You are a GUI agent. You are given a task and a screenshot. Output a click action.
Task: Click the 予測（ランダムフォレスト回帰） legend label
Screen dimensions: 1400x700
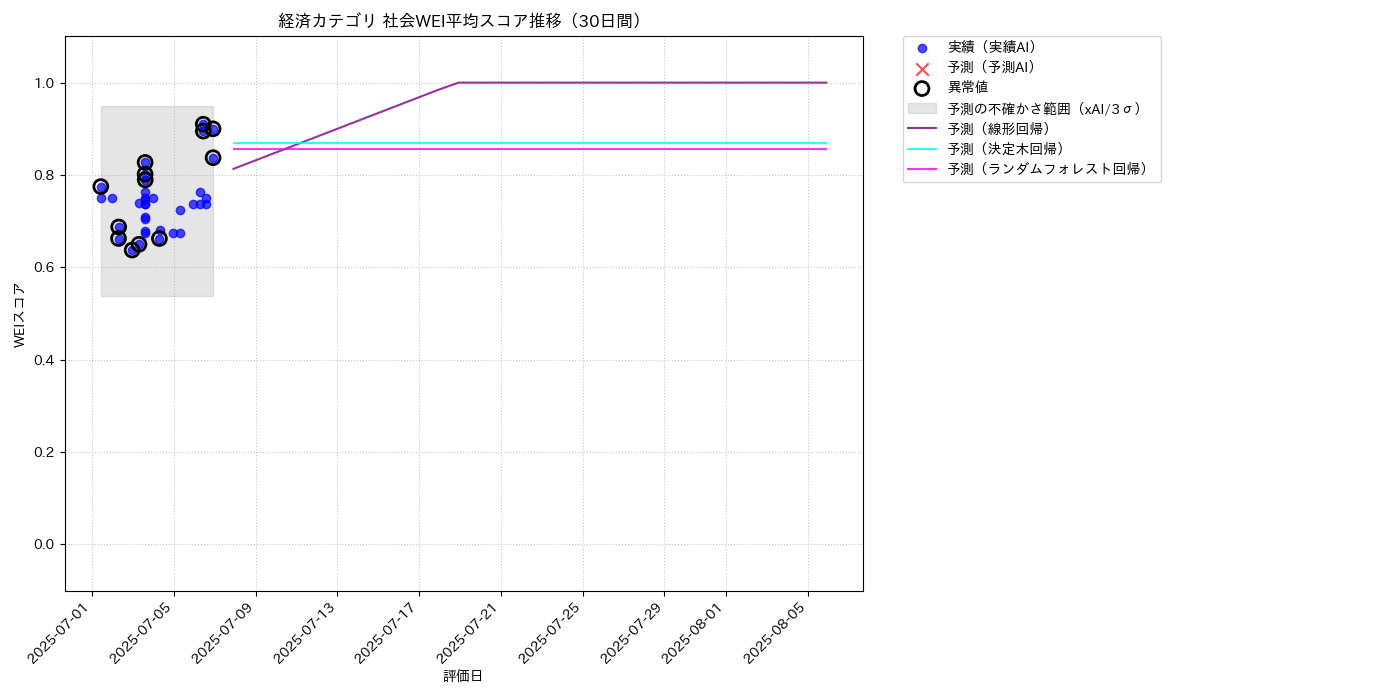[1051, 169]
